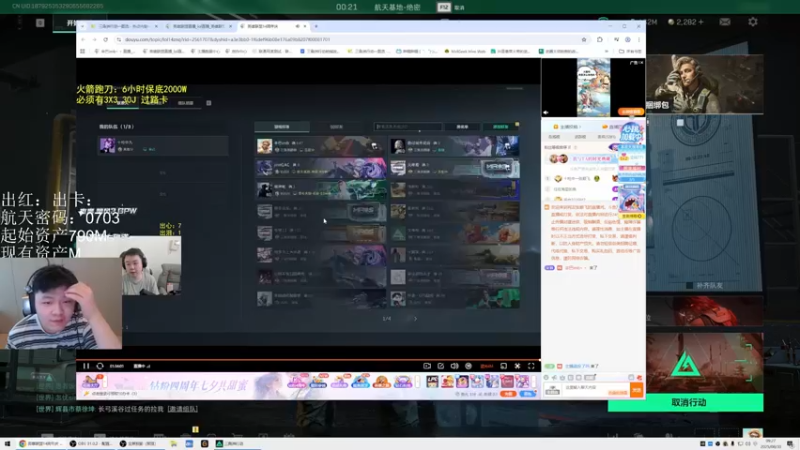
Task: Reload the page in Chrome
Action: (106, 39)
